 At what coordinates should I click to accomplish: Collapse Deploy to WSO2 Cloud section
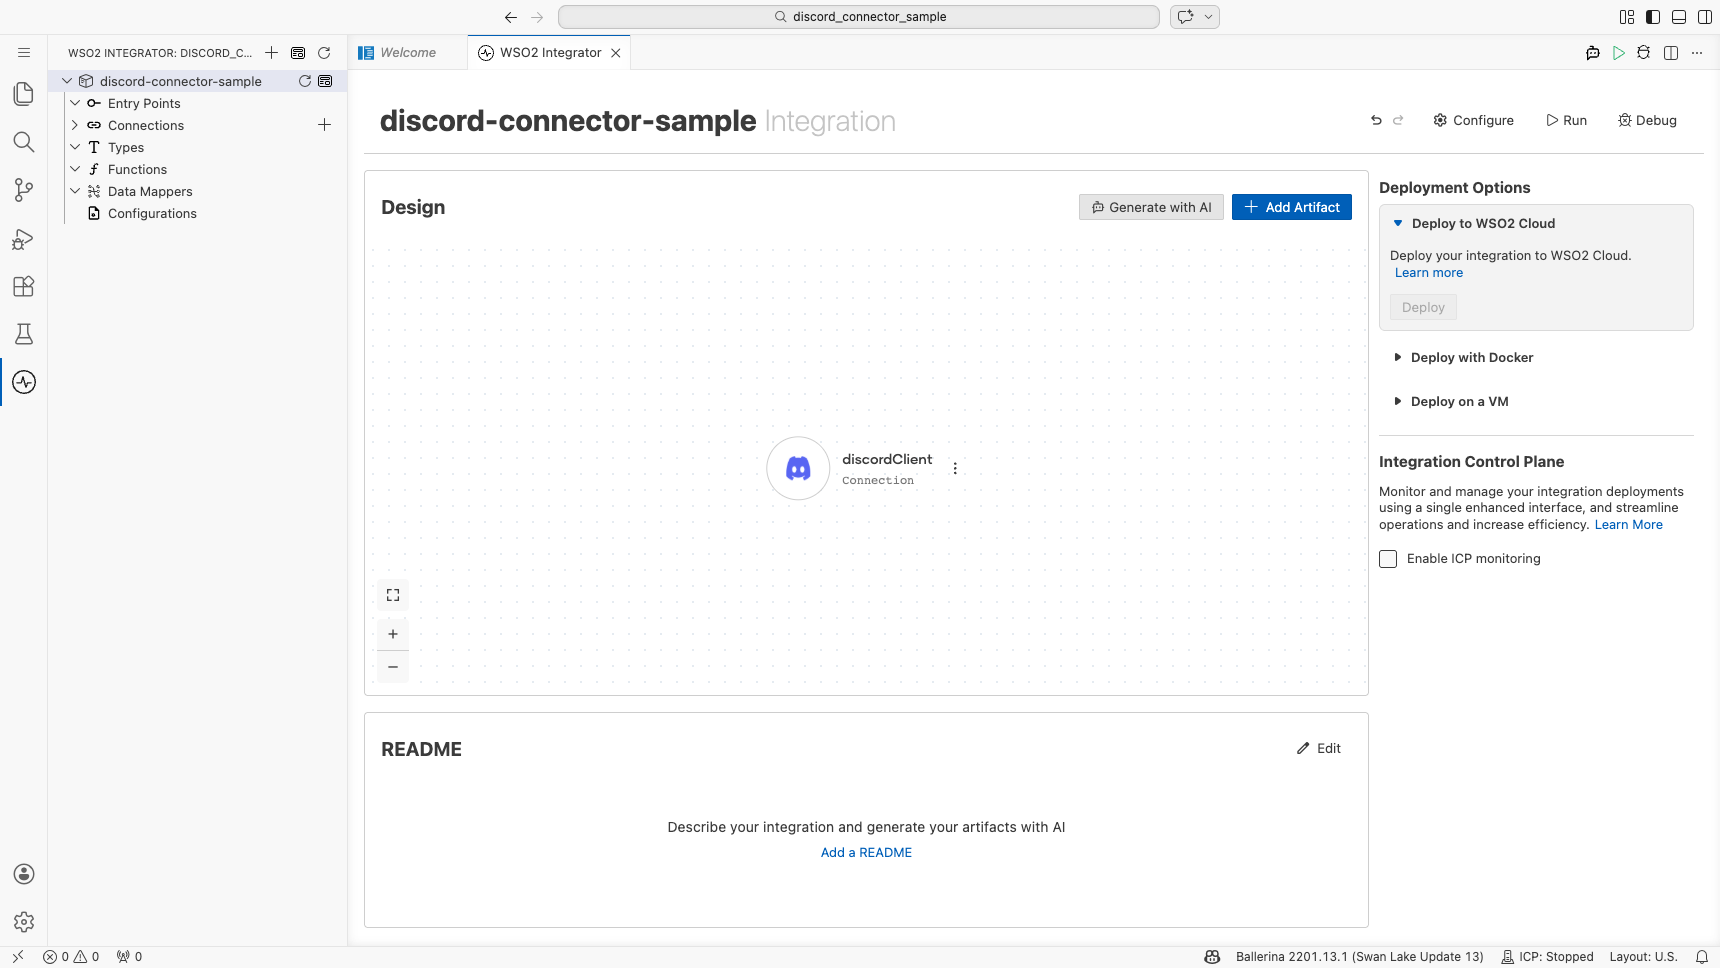[1398, 223]
